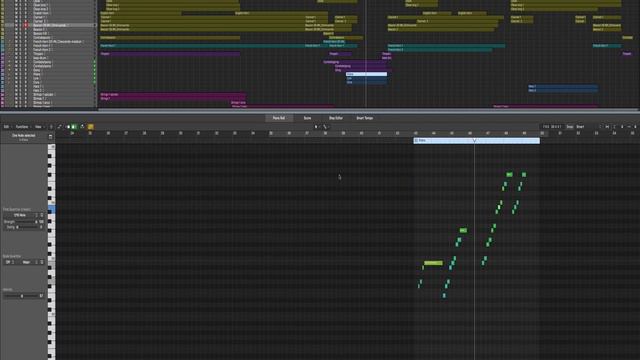Open the piano roll Functions menu
The width and height of the screenshot is (640, 360).
tap(22, 127)
